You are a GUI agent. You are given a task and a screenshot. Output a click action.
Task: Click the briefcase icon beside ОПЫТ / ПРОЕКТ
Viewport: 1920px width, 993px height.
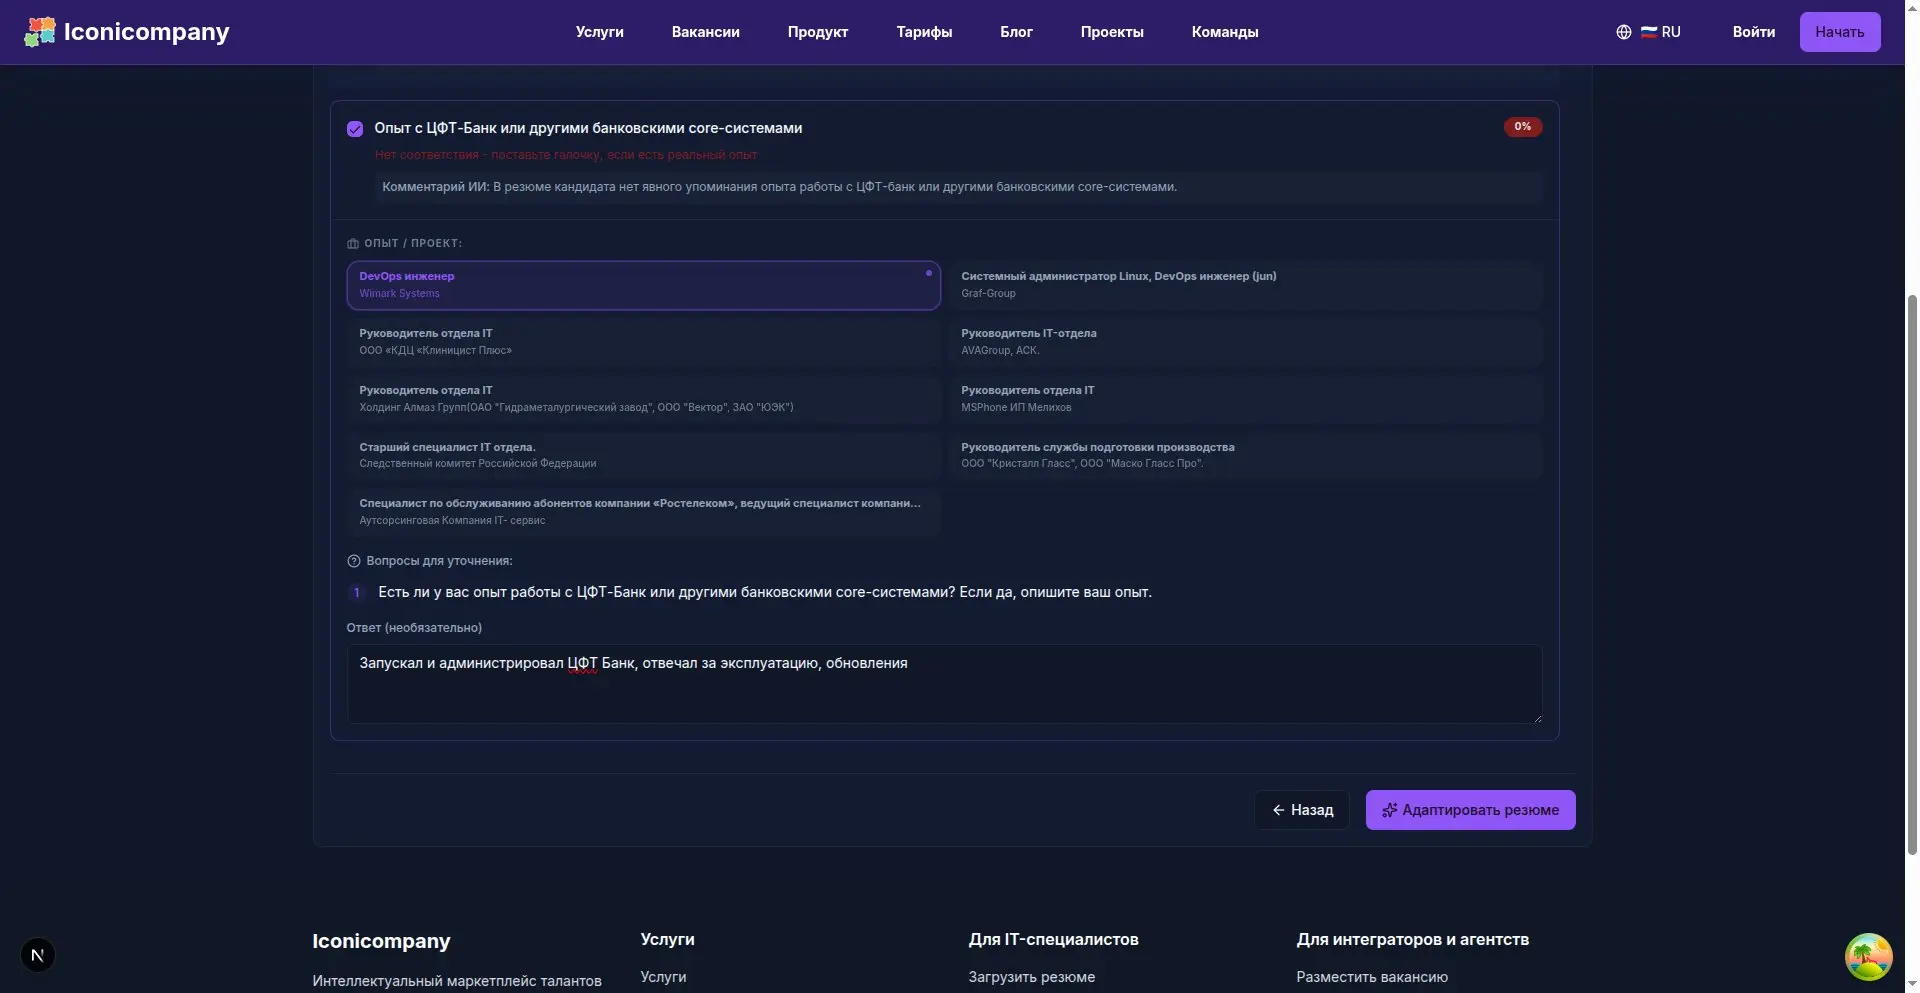(x=353, y=244)
